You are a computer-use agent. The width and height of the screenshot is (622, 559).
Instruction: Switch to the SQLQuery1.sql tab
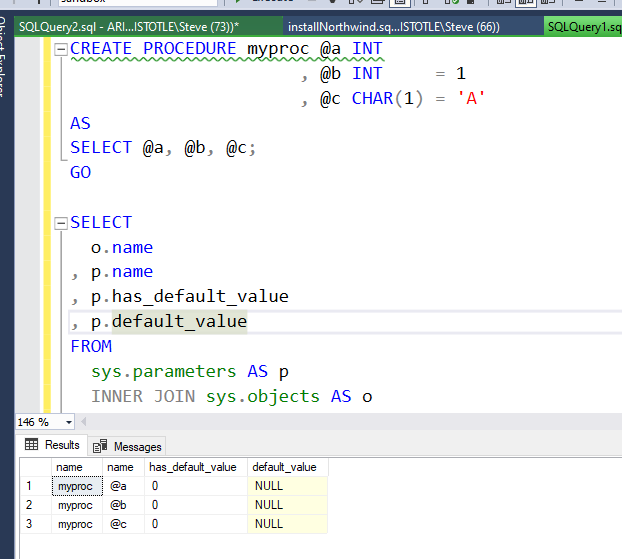tap(584, 27)
